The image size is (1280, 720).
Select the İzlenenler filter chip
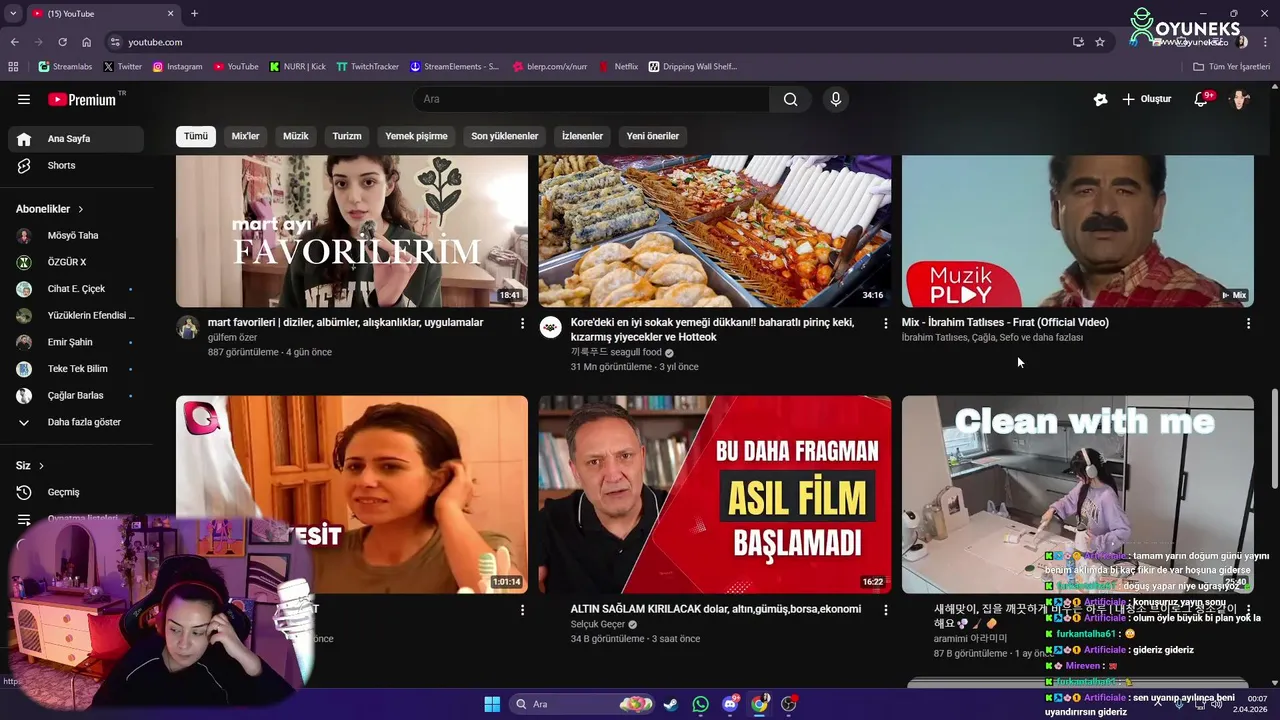point(582,136)
